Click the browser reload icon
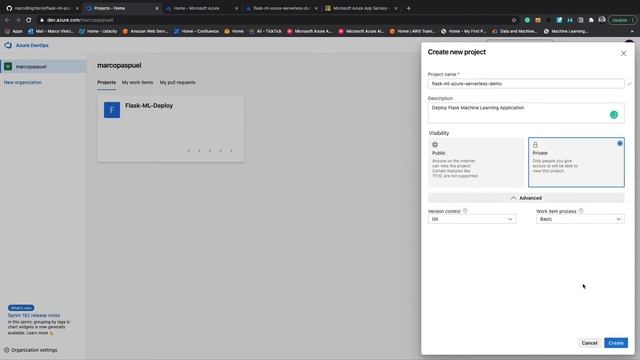640x360 pixels. pyautogui.click(x=29, y=20)
